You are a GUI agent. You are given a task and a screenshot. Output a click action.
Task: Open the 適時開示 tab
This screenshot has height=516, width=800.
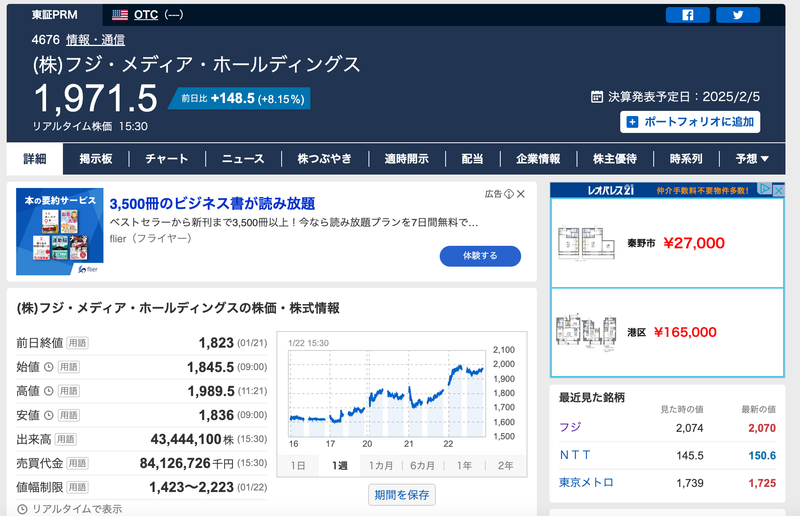coord(407,159)
